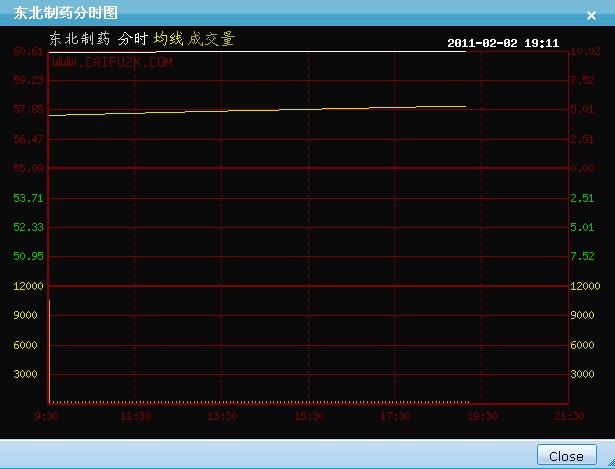Click the 成交量 legend label

[211, 39]
